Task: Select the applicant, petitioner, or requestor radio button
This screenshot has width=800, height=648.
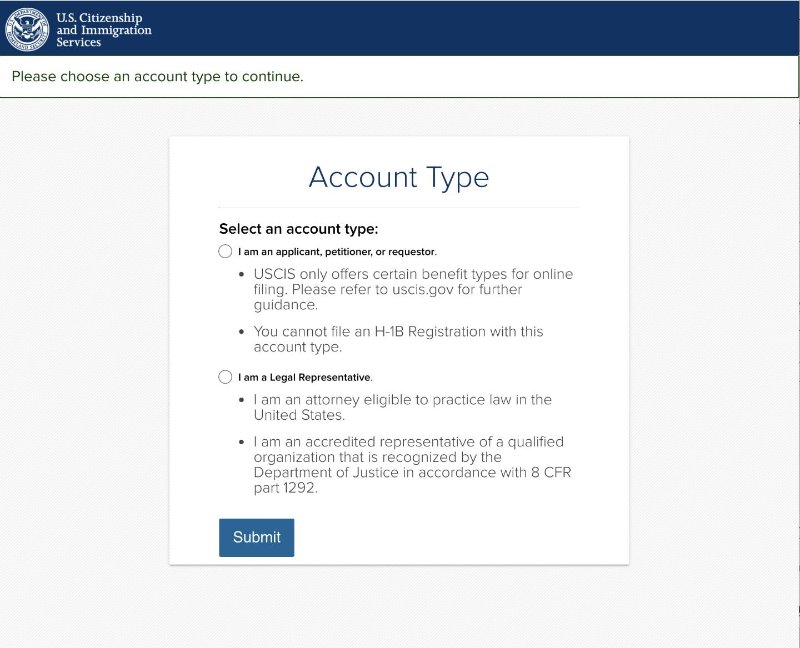Action: [x=225, y=252]
